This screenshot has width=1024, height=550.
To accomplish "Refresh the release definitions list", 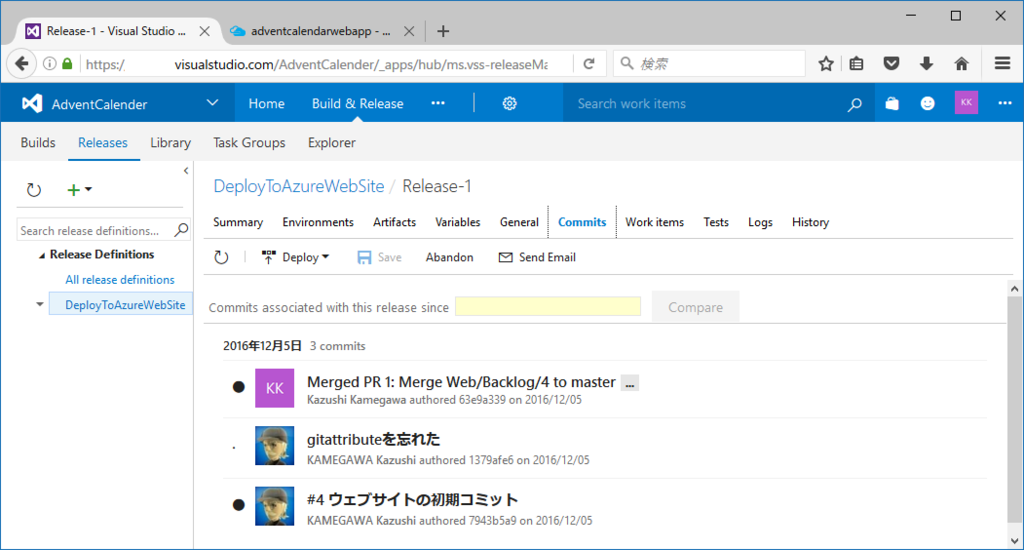I will pyautogui.click(x=34, y=190).
